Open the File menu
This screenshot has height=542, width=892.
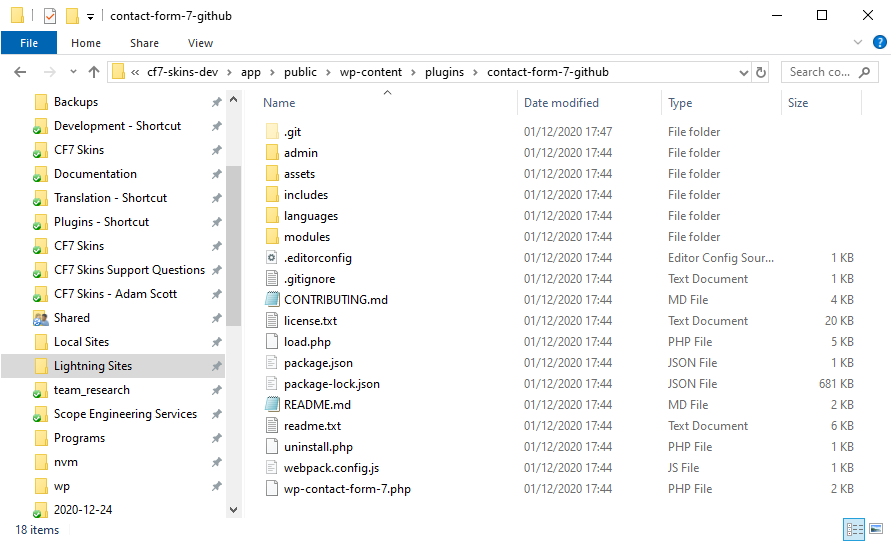(29, 43)
